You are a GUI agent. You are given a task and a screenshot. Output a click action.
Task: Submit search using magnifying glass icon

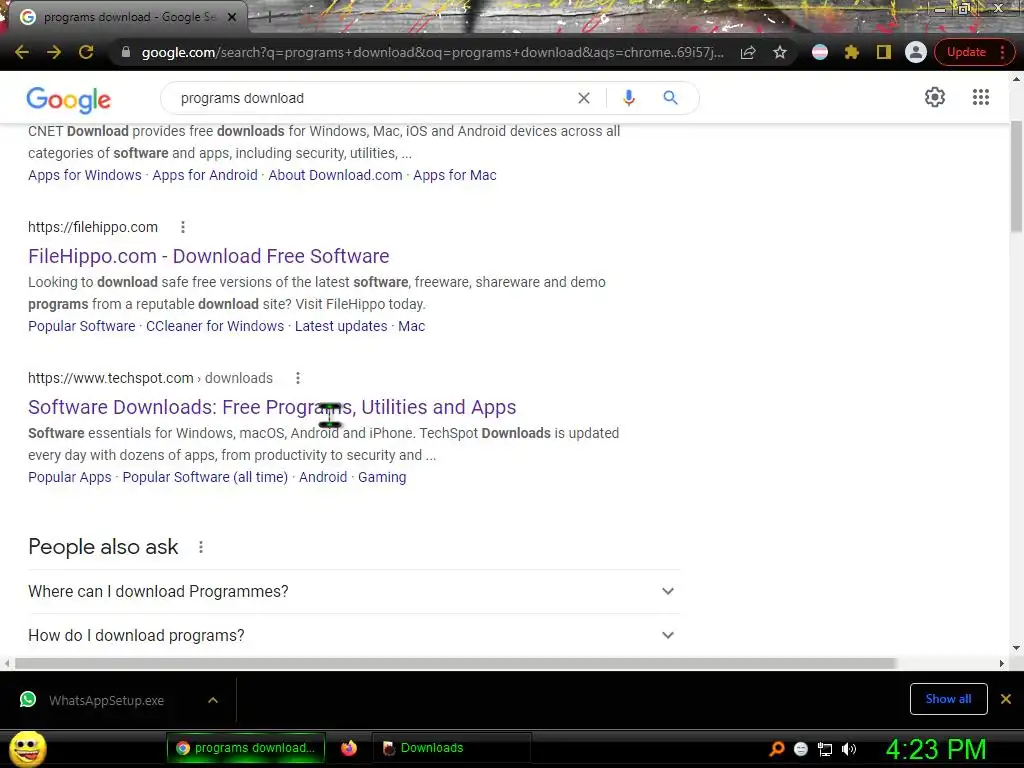[670, 98]
